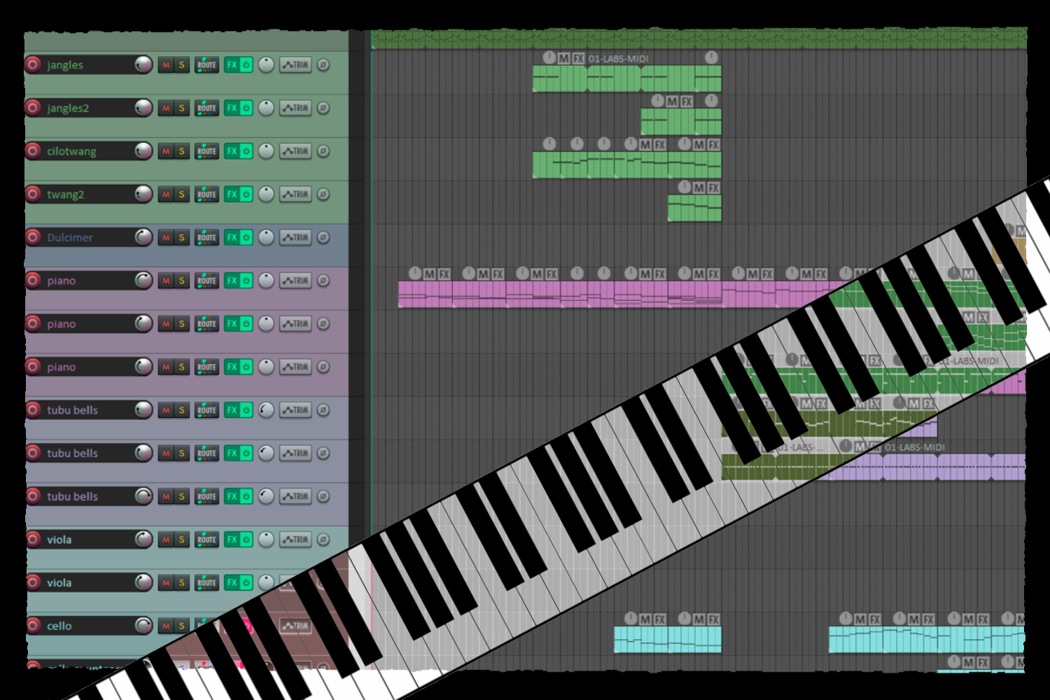This screenshot has width=1050, height=700.
Task: Open routing for Dulcimer track
Action: coord(206,238)
